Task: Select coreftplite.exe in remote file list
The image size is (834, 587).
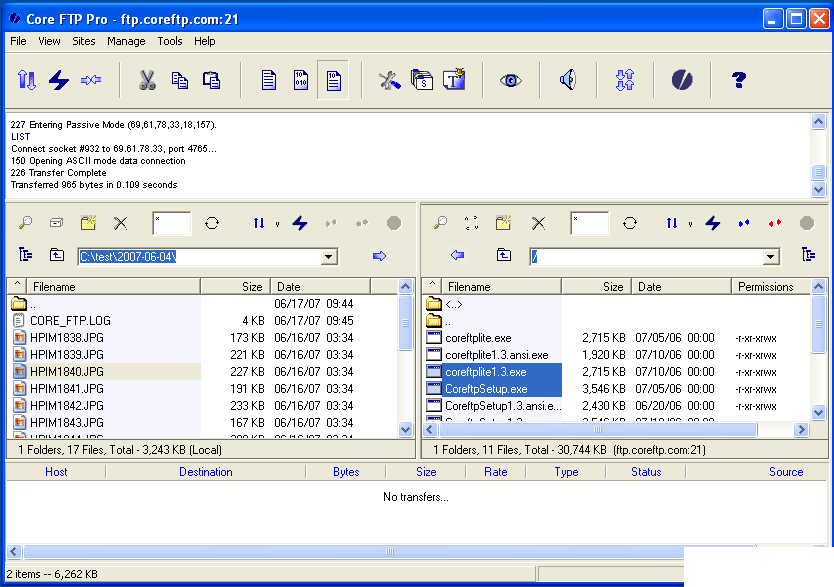Action: [x=478, y=338]
